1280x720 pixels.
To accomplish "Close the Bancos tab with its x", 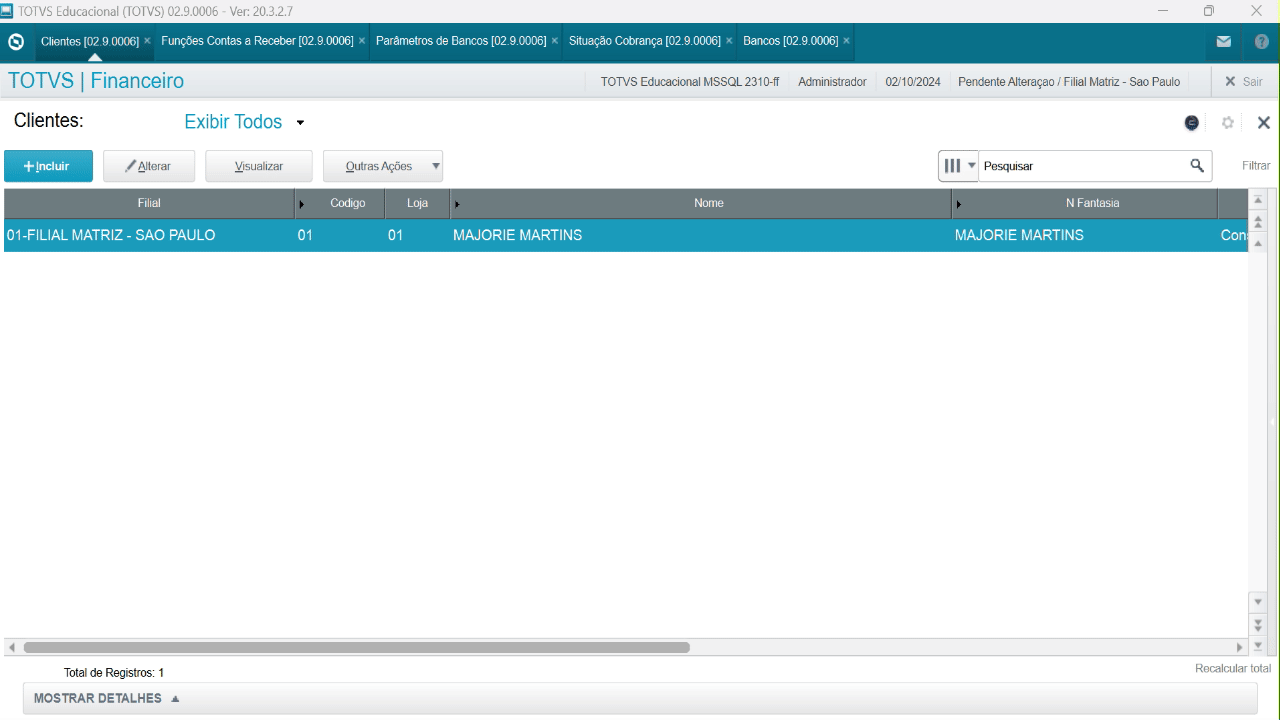I will (846, 41).
